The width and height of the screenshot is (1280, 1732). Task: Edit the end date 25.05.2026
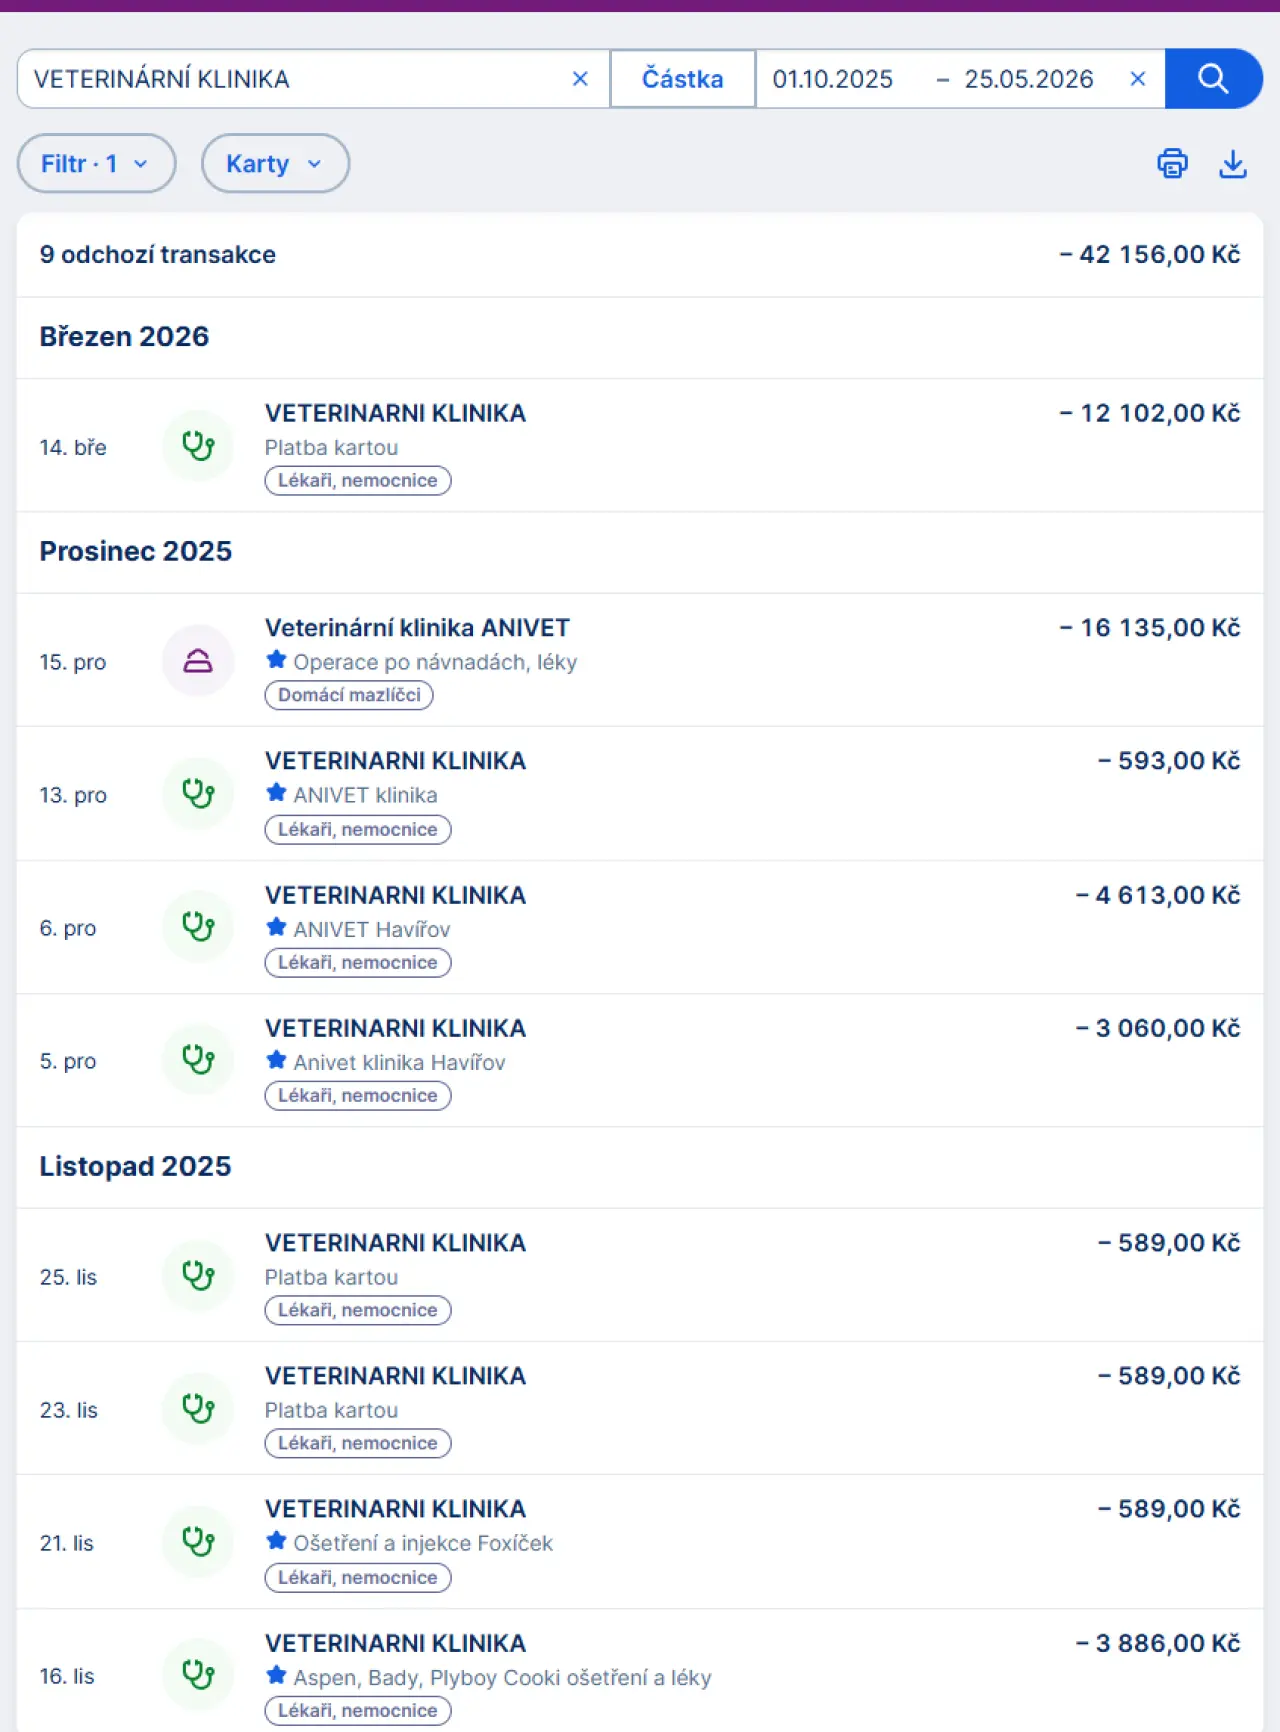click(1029, 79)
